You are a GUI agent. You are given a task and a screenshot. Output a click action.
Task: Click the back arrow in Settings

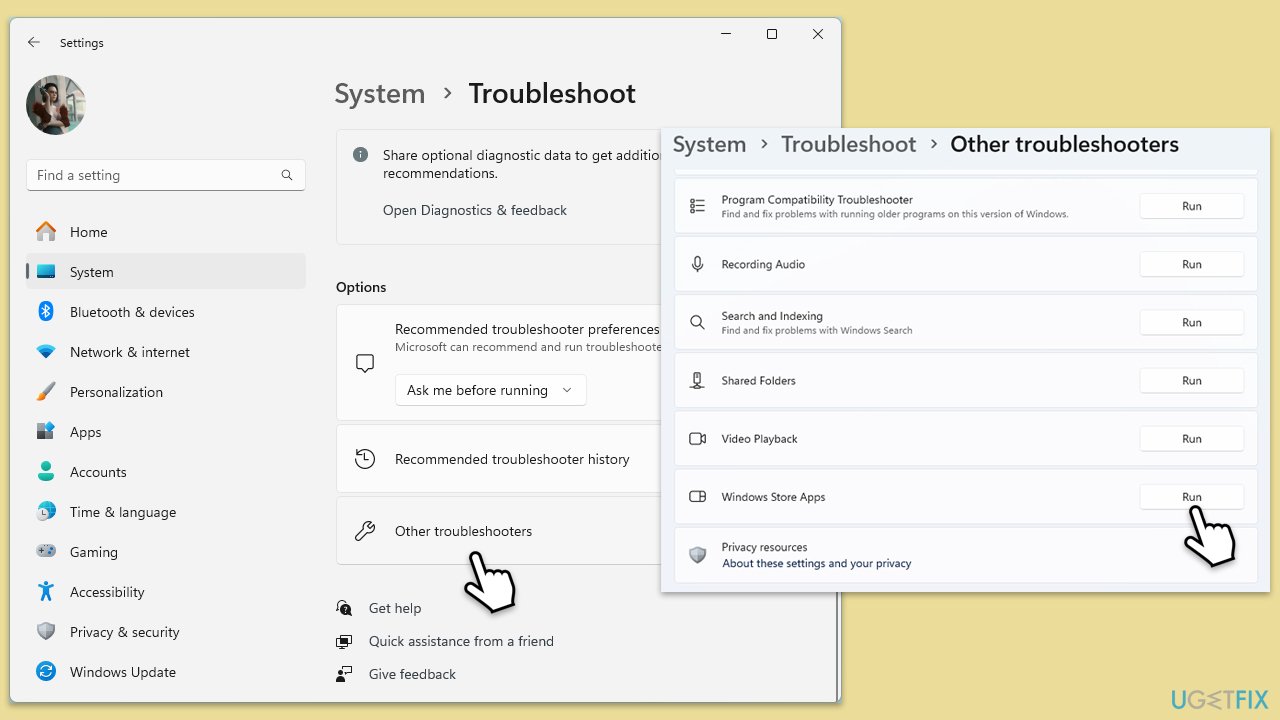[x=34, y=43]
